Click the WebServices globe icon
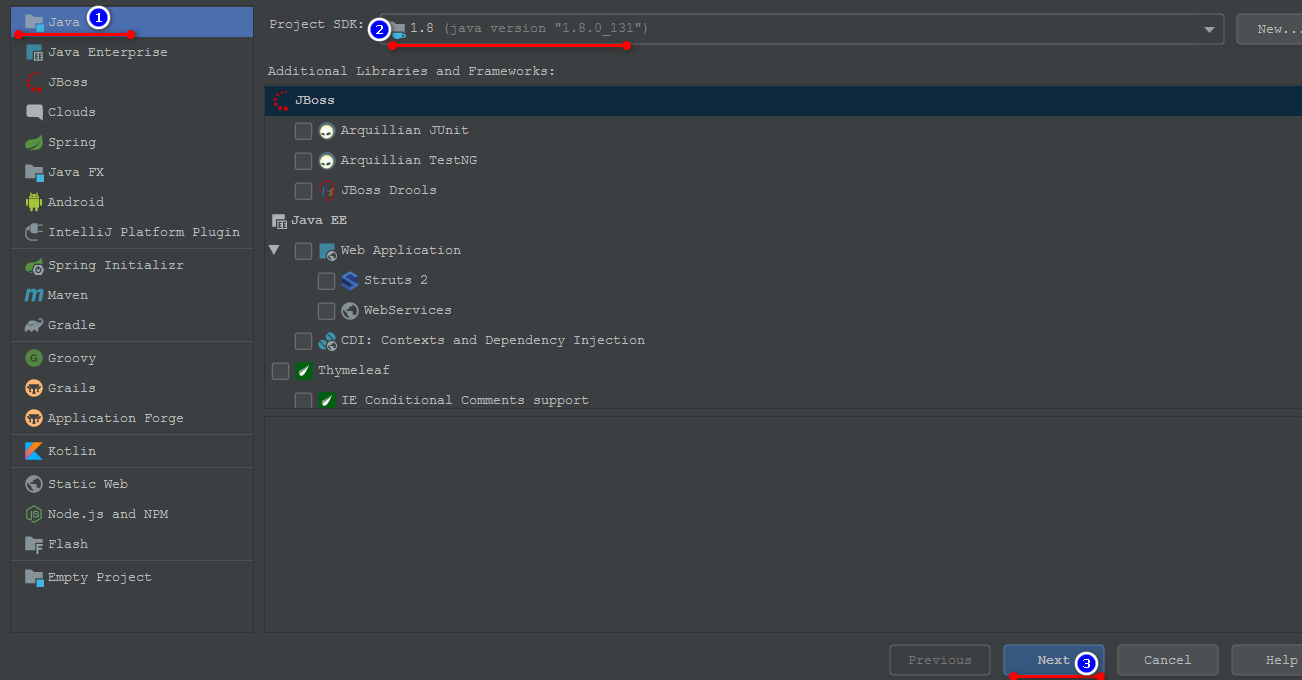The width and height of the screenshot is (1302, 680). point(350,310)
